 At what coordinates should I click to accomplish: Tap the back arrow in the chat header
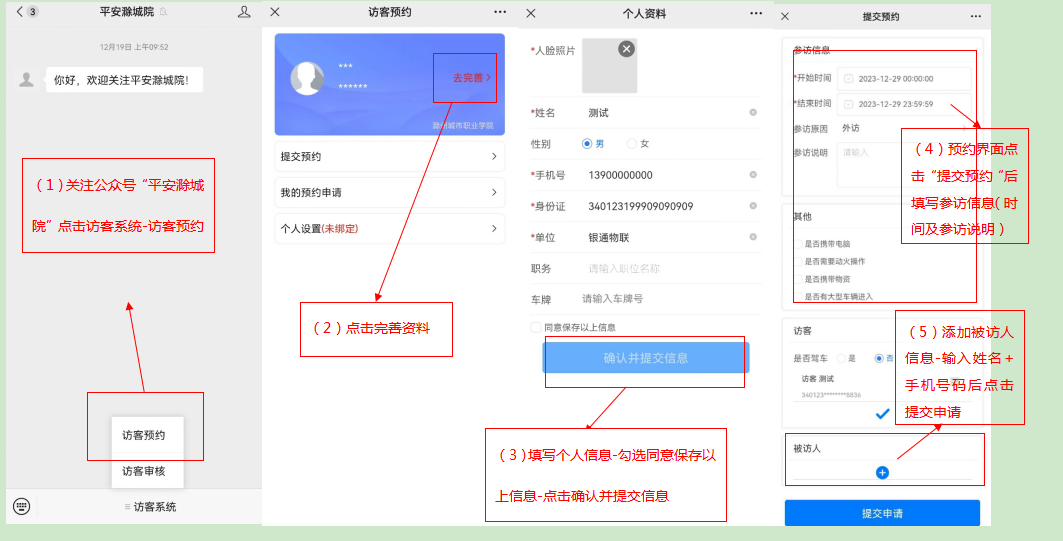pyautogui.click(x=19, y=12)
